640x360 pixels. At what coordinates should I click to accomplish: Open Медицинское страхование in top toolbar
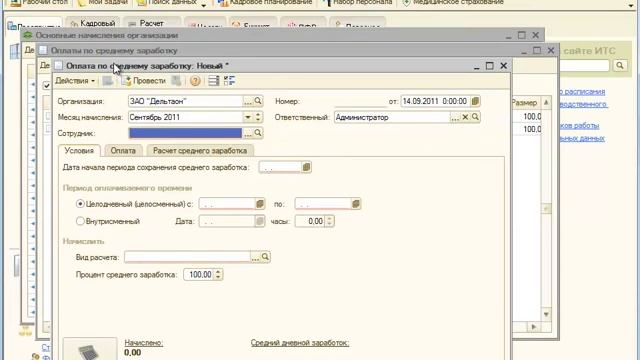[453, 3]
